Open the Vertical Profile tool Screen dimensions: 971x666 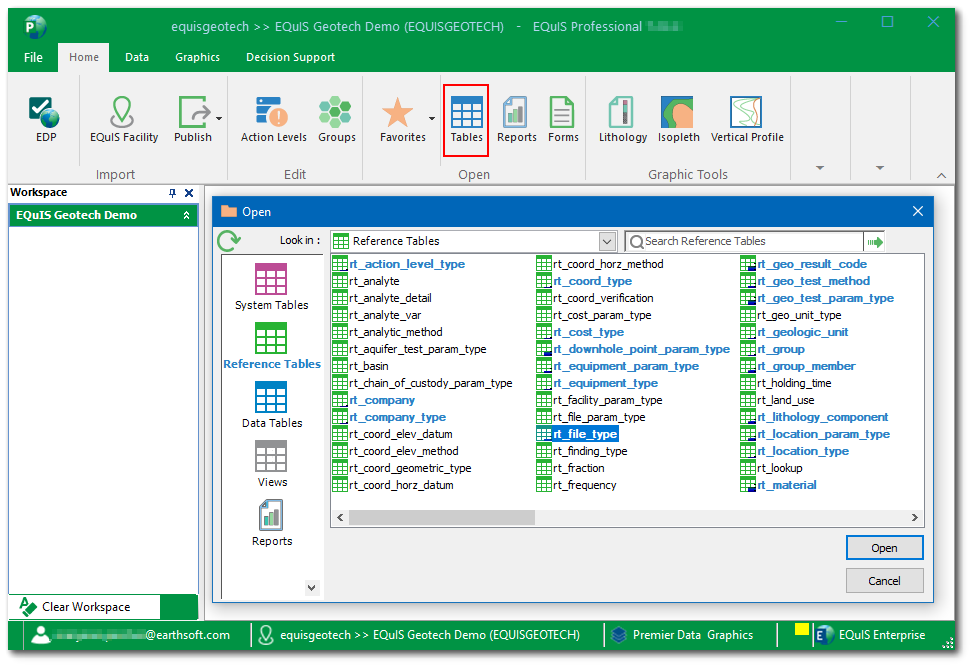tap(746, 118)
